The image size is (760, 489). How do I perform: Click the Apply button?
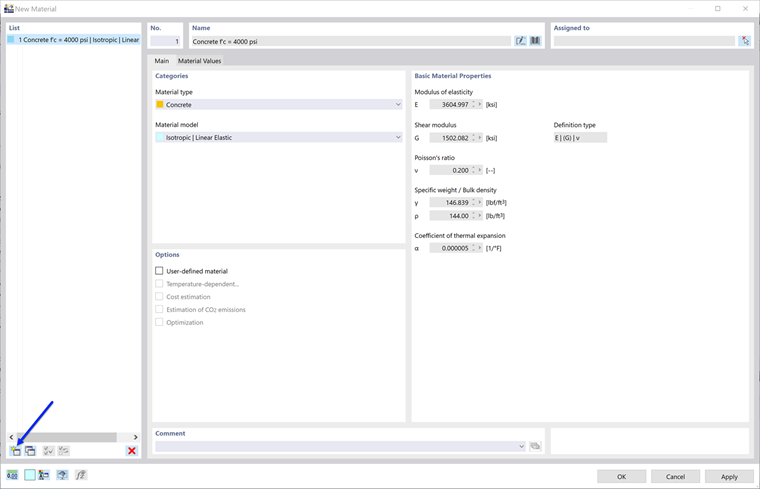[729, 477]
